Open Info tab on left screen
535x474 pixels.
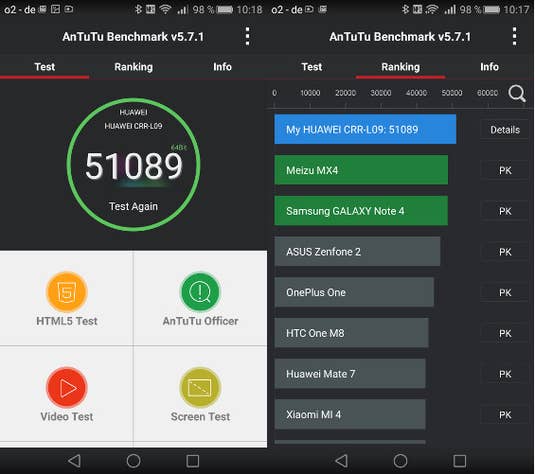222,67
